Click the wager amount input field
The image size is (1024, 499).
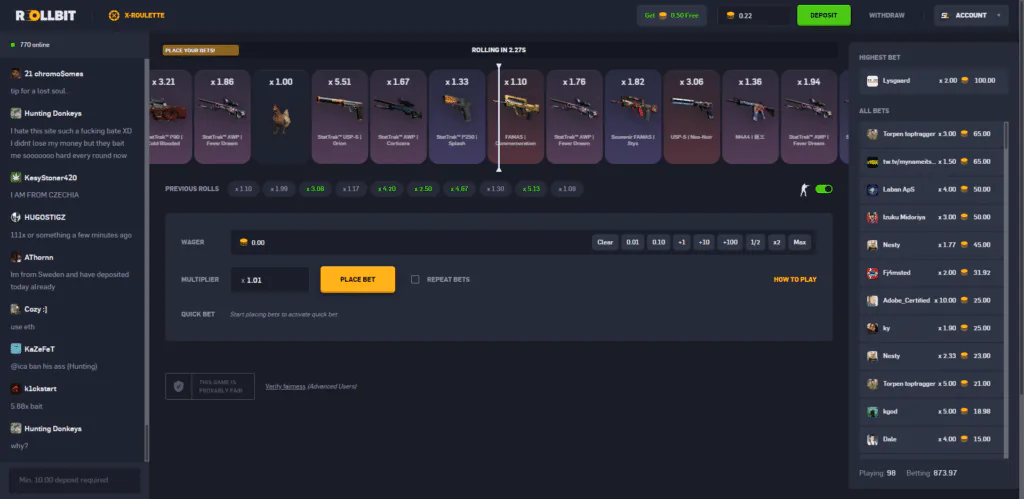click(410, 242)
